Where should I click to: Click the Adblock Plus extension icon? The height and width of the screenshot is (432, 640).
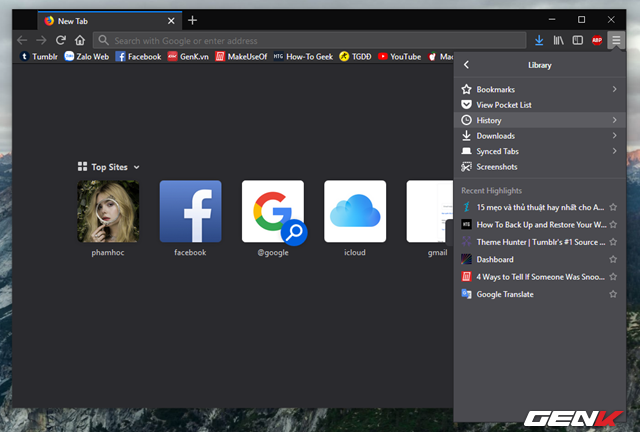pyautogui.click(x=597, y=40)
